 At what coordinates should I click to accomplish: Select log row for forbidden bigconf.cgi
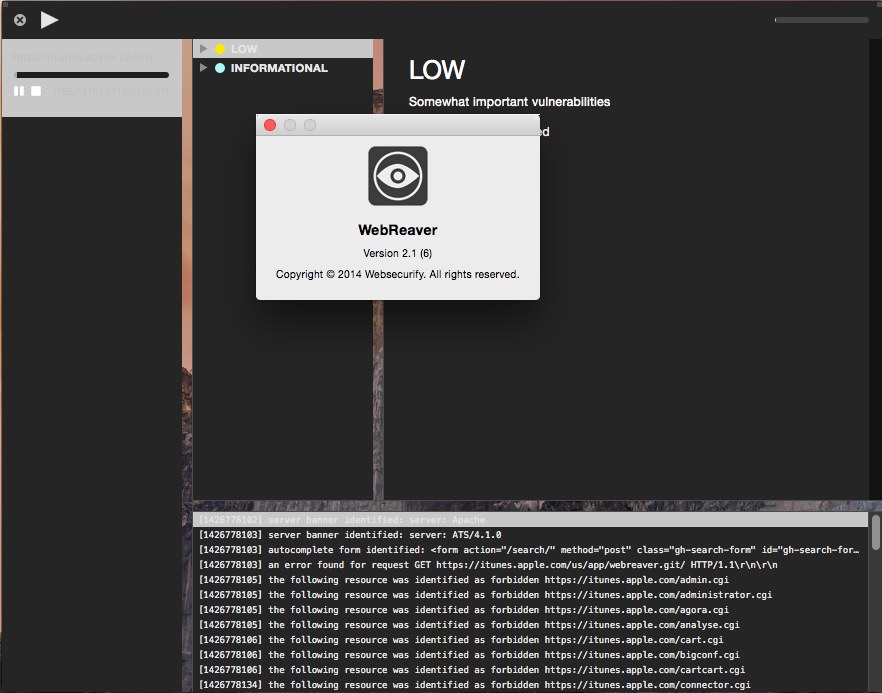530,655
